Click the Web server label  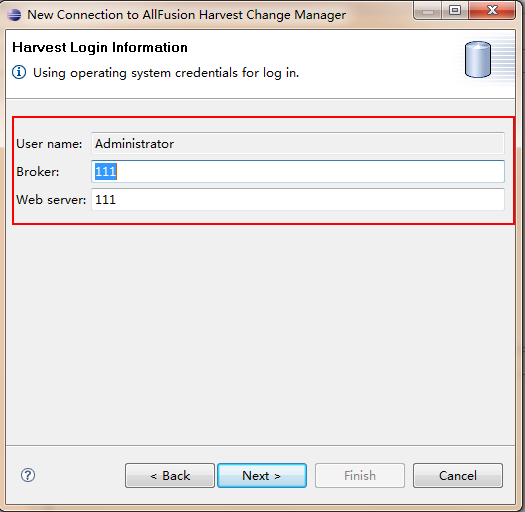pos(51,200)
